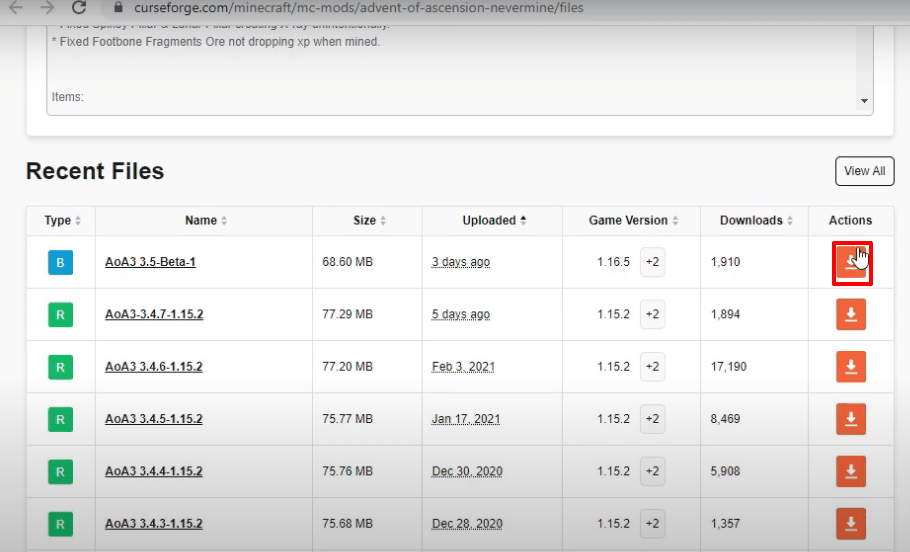Click the '3 days ago' upload date
The height and width of the screenshot is (552, 910).
461,262
